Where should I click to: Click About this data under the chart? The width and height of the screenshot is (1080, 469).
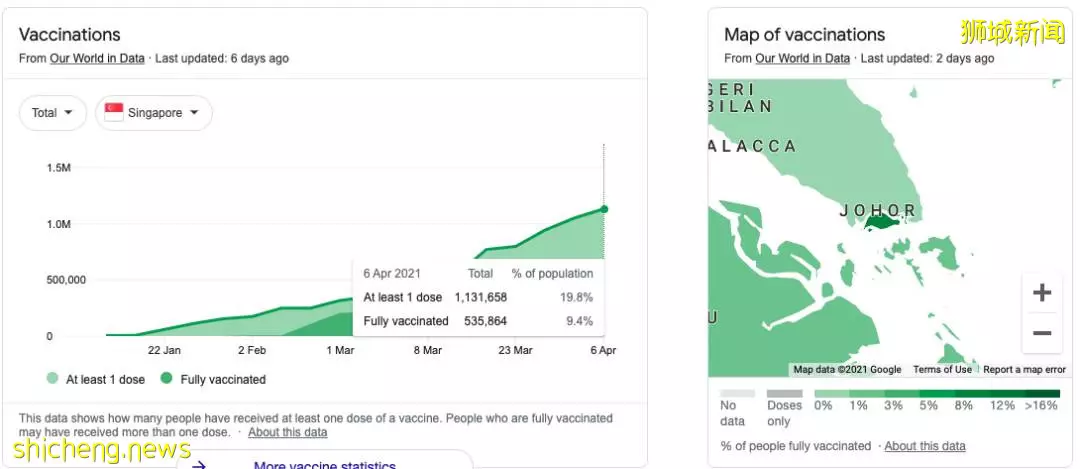pos(288,432)
